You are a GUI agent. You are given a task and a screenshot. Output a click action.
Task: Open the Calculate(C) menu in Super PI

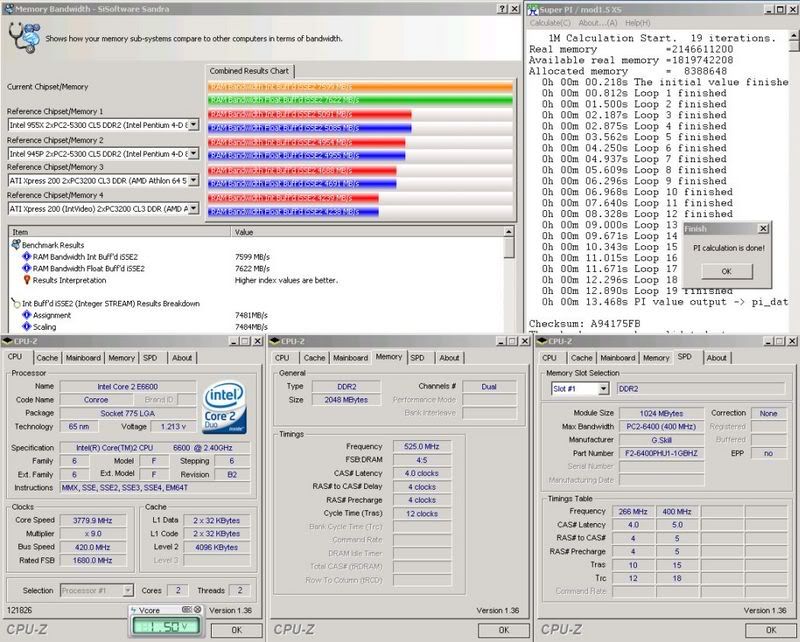coord(550,23)
